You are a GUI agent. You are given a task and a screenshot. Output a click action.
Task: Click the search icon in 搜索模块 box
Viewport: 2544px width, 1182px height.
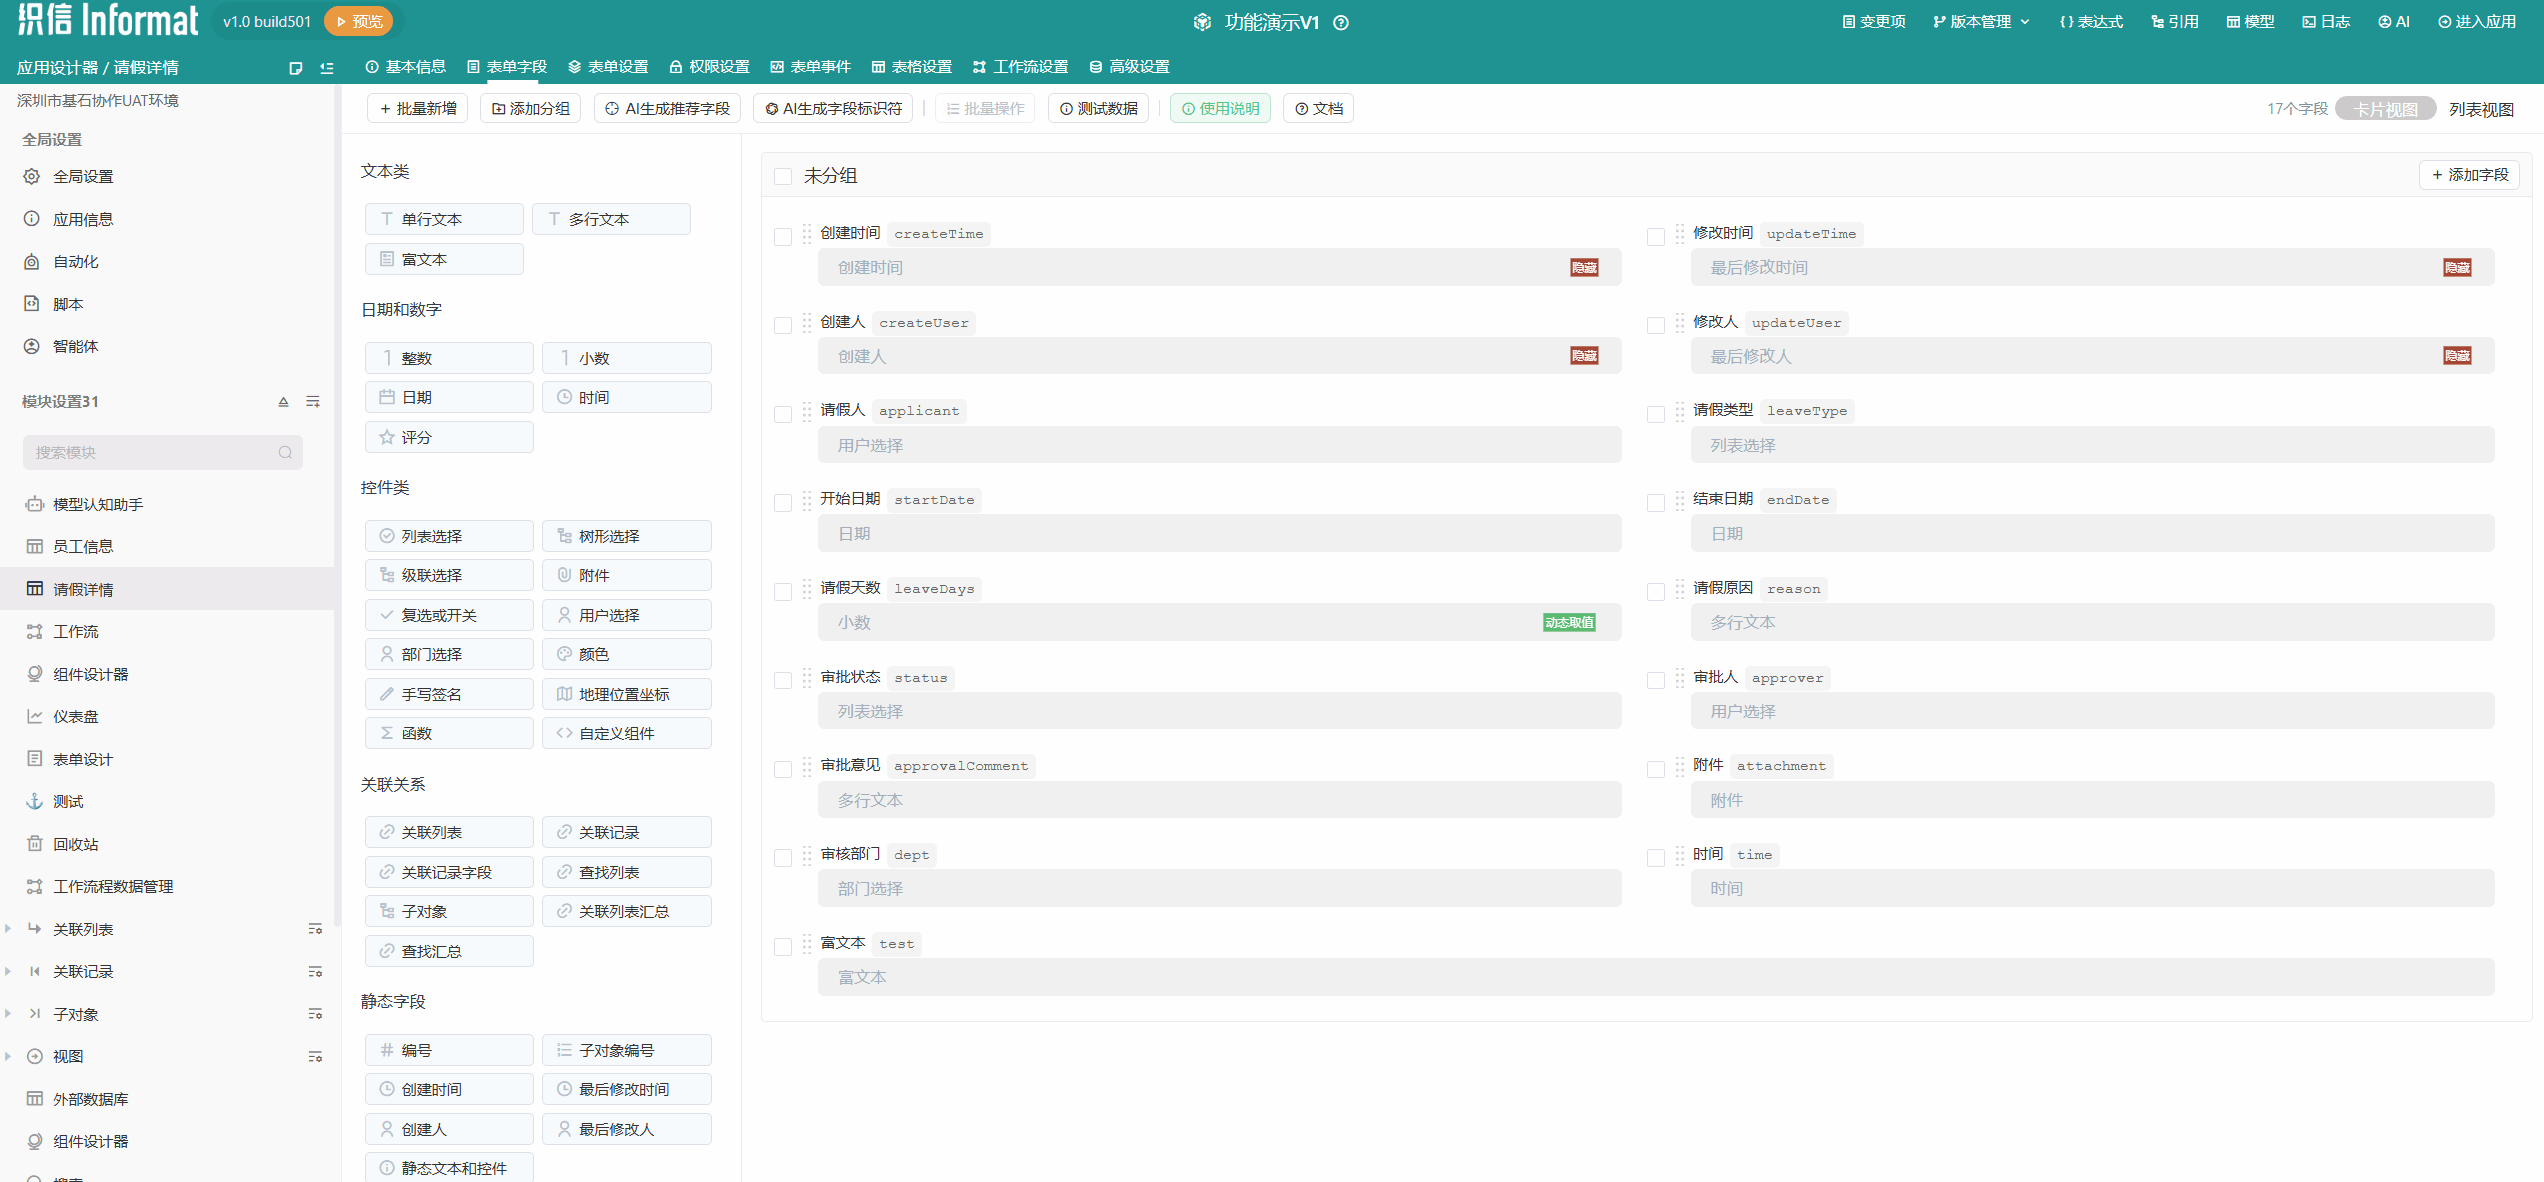(285, 452)
